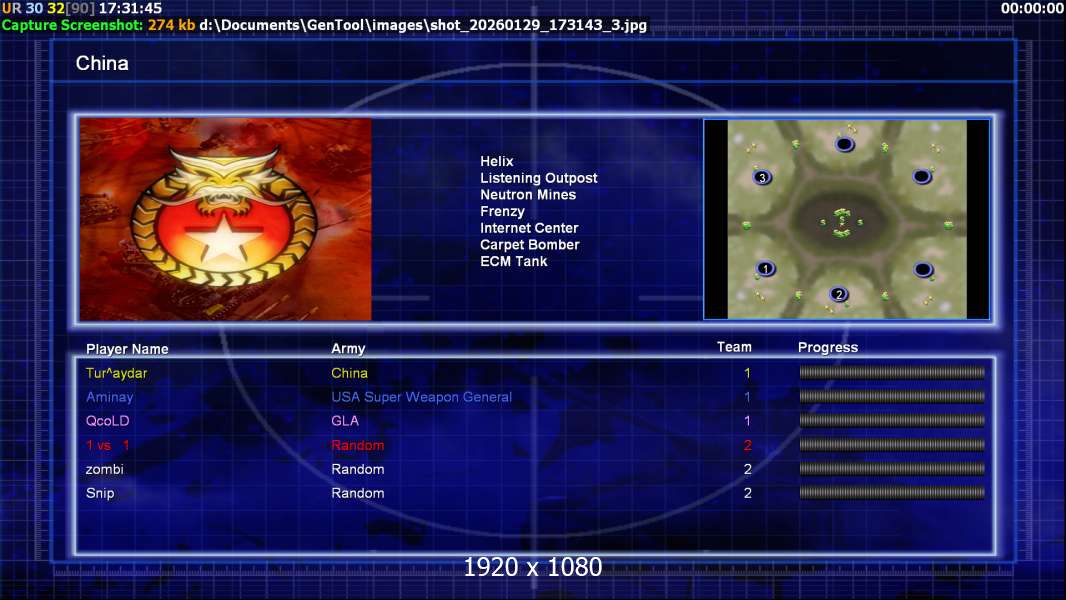Click start position marker 3 on minimap
This screenshot has width=1066, height=600.
click(762, 177)
